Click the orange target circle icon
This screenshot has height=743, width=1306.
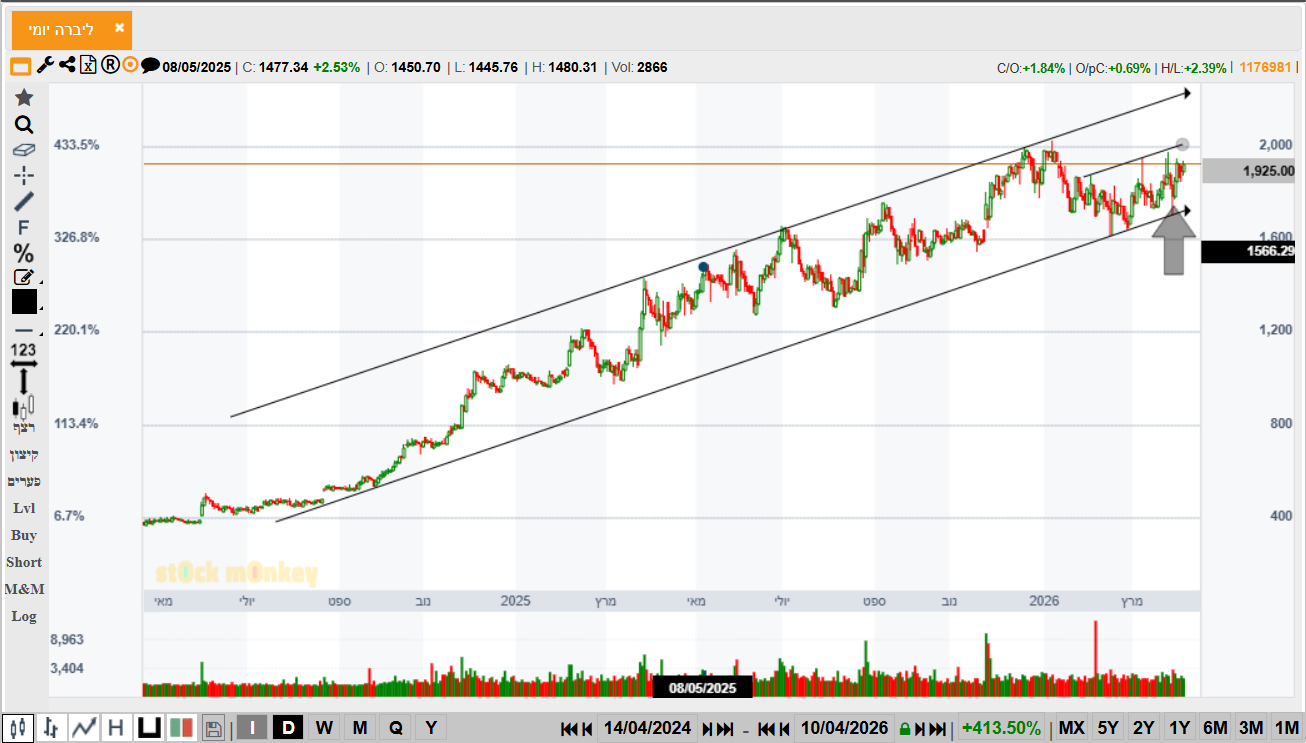pyautogui.click(x=129, y=66)
